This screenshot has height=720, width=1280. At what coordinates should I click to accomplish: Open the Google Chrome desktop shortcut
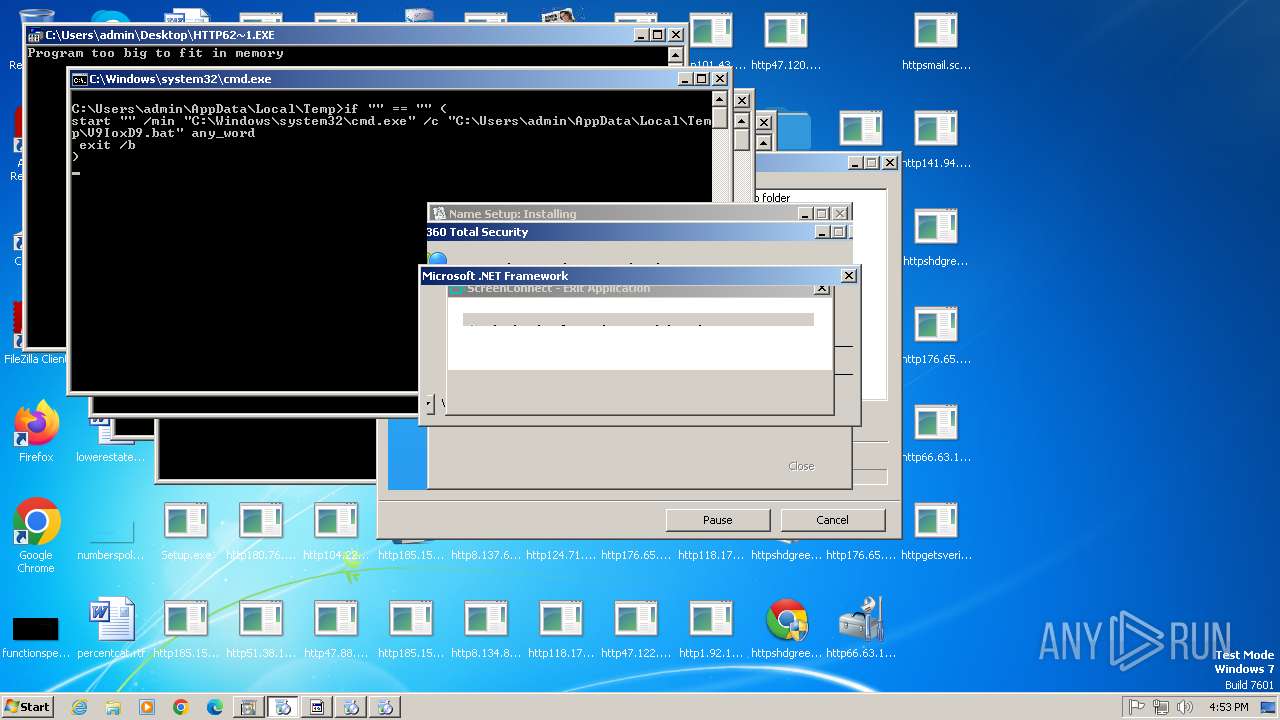[x=36, y=535]
